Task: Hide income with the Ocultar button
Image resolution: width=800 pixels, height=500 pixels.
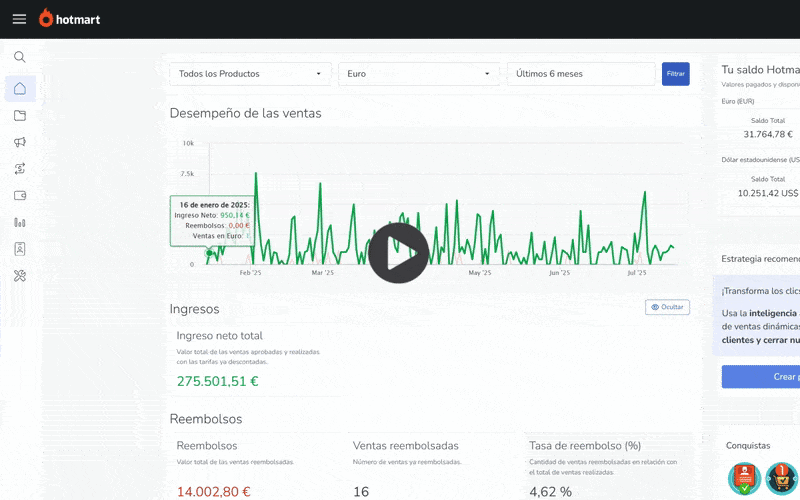Action: point(667,307)
